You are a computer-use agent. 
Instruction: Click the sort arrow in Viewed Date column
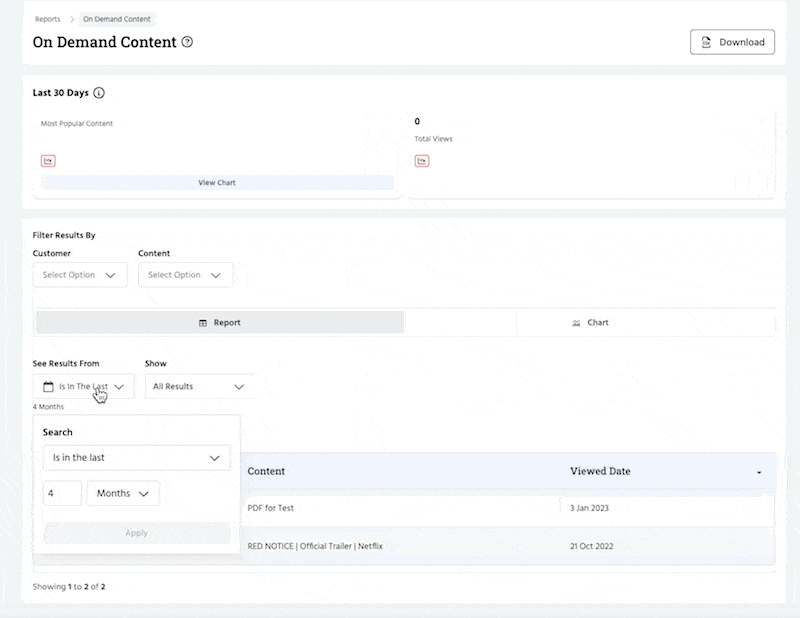coord(759,472)
